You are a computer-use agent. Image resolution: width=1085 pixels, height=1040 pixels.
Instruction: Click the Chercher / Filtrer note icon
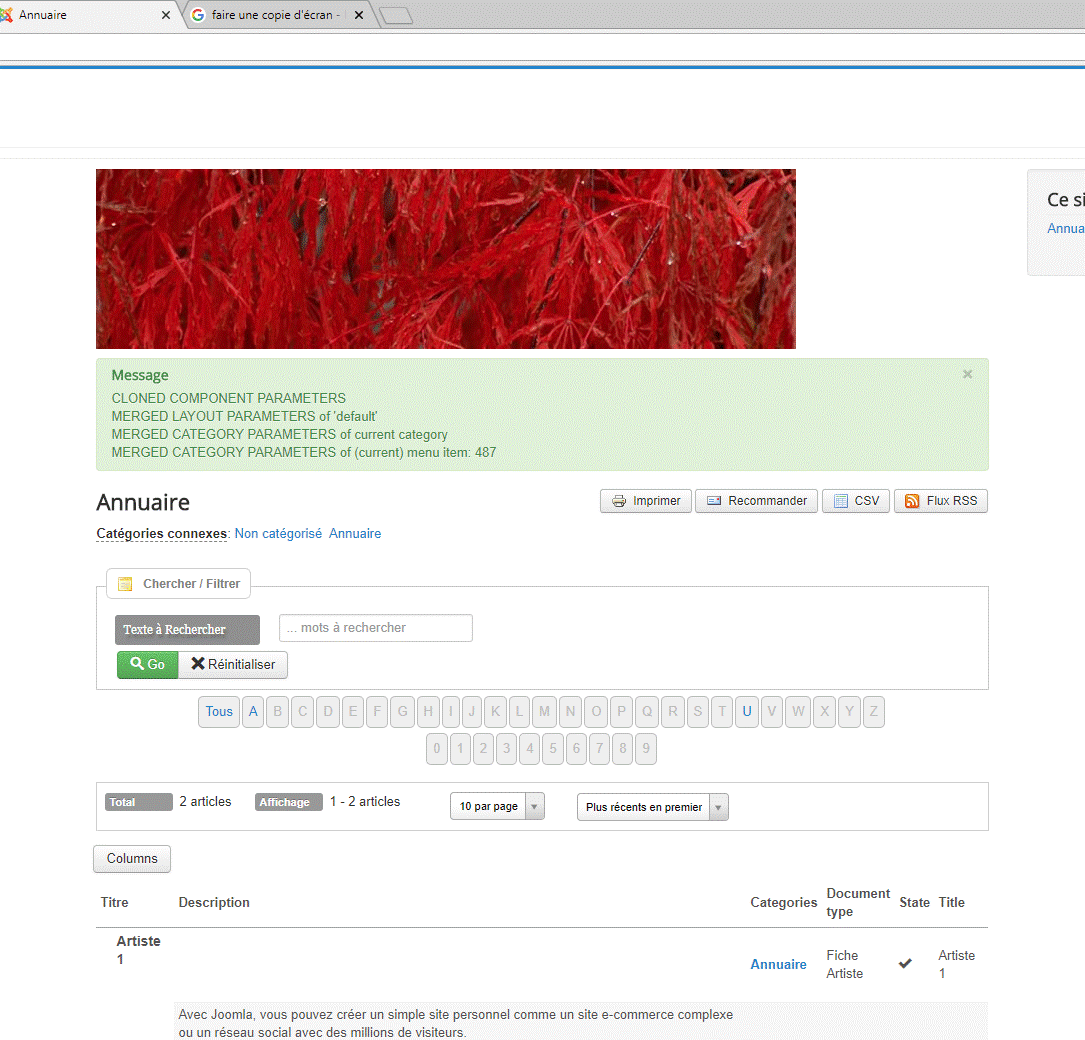(125, 584)
